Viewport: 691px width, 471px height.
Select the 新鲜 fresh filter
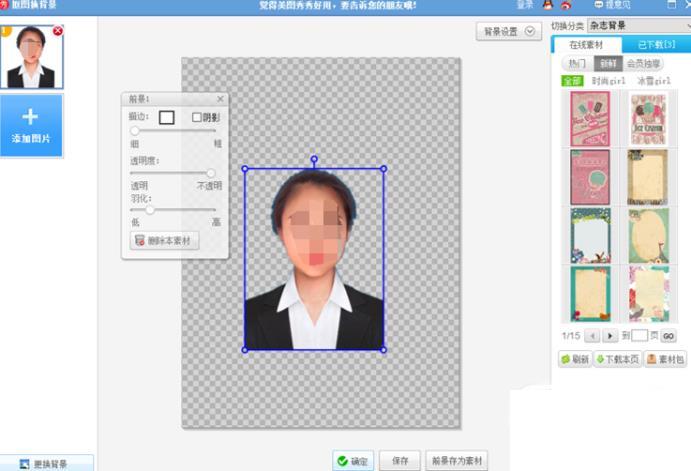coord(608,63)
